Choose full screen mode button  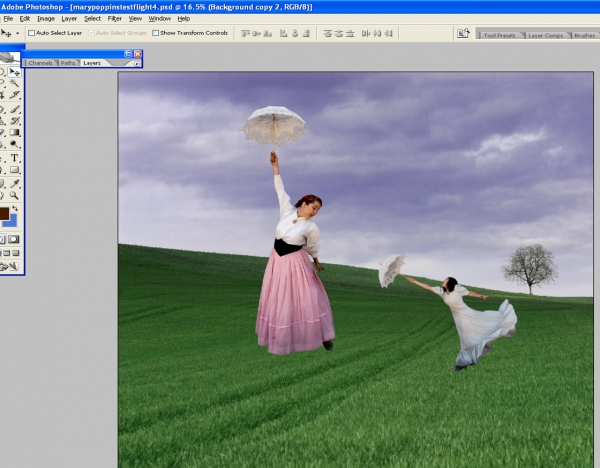coord(15,253)
